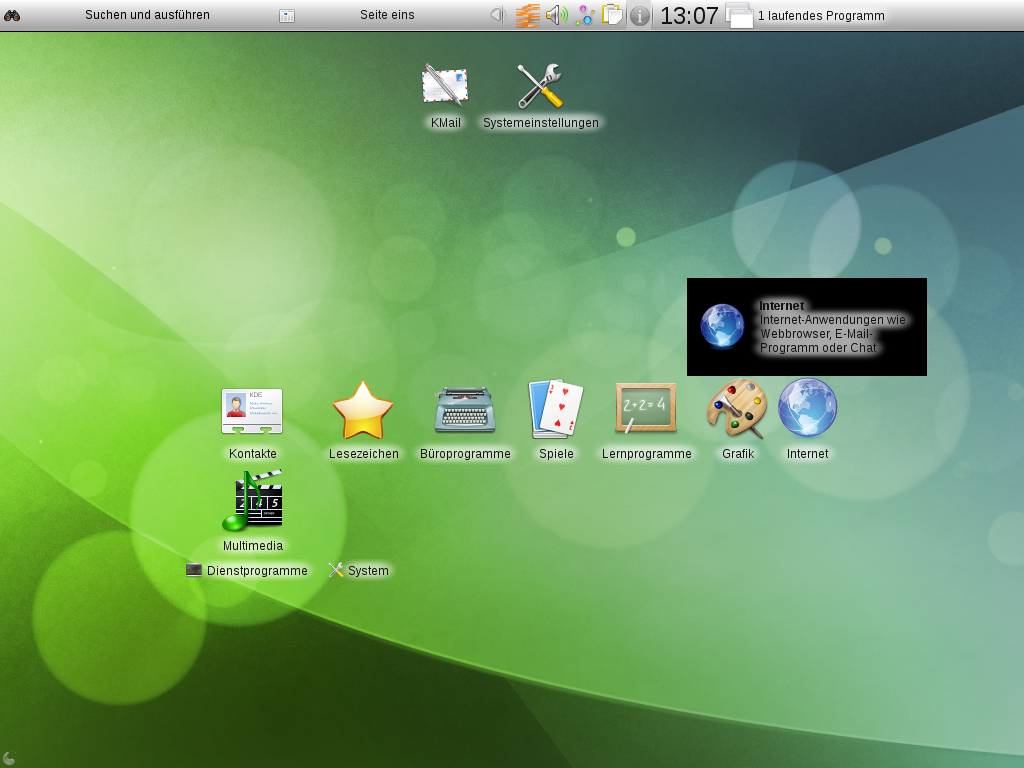Click the info notification tray icon
The height and width of the screenshot is (768, 1024).
pos(640,15)
